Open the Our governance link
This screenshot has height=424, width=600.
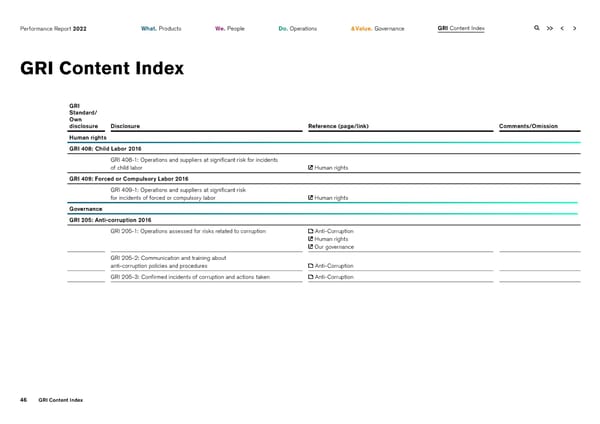[334, 247]
